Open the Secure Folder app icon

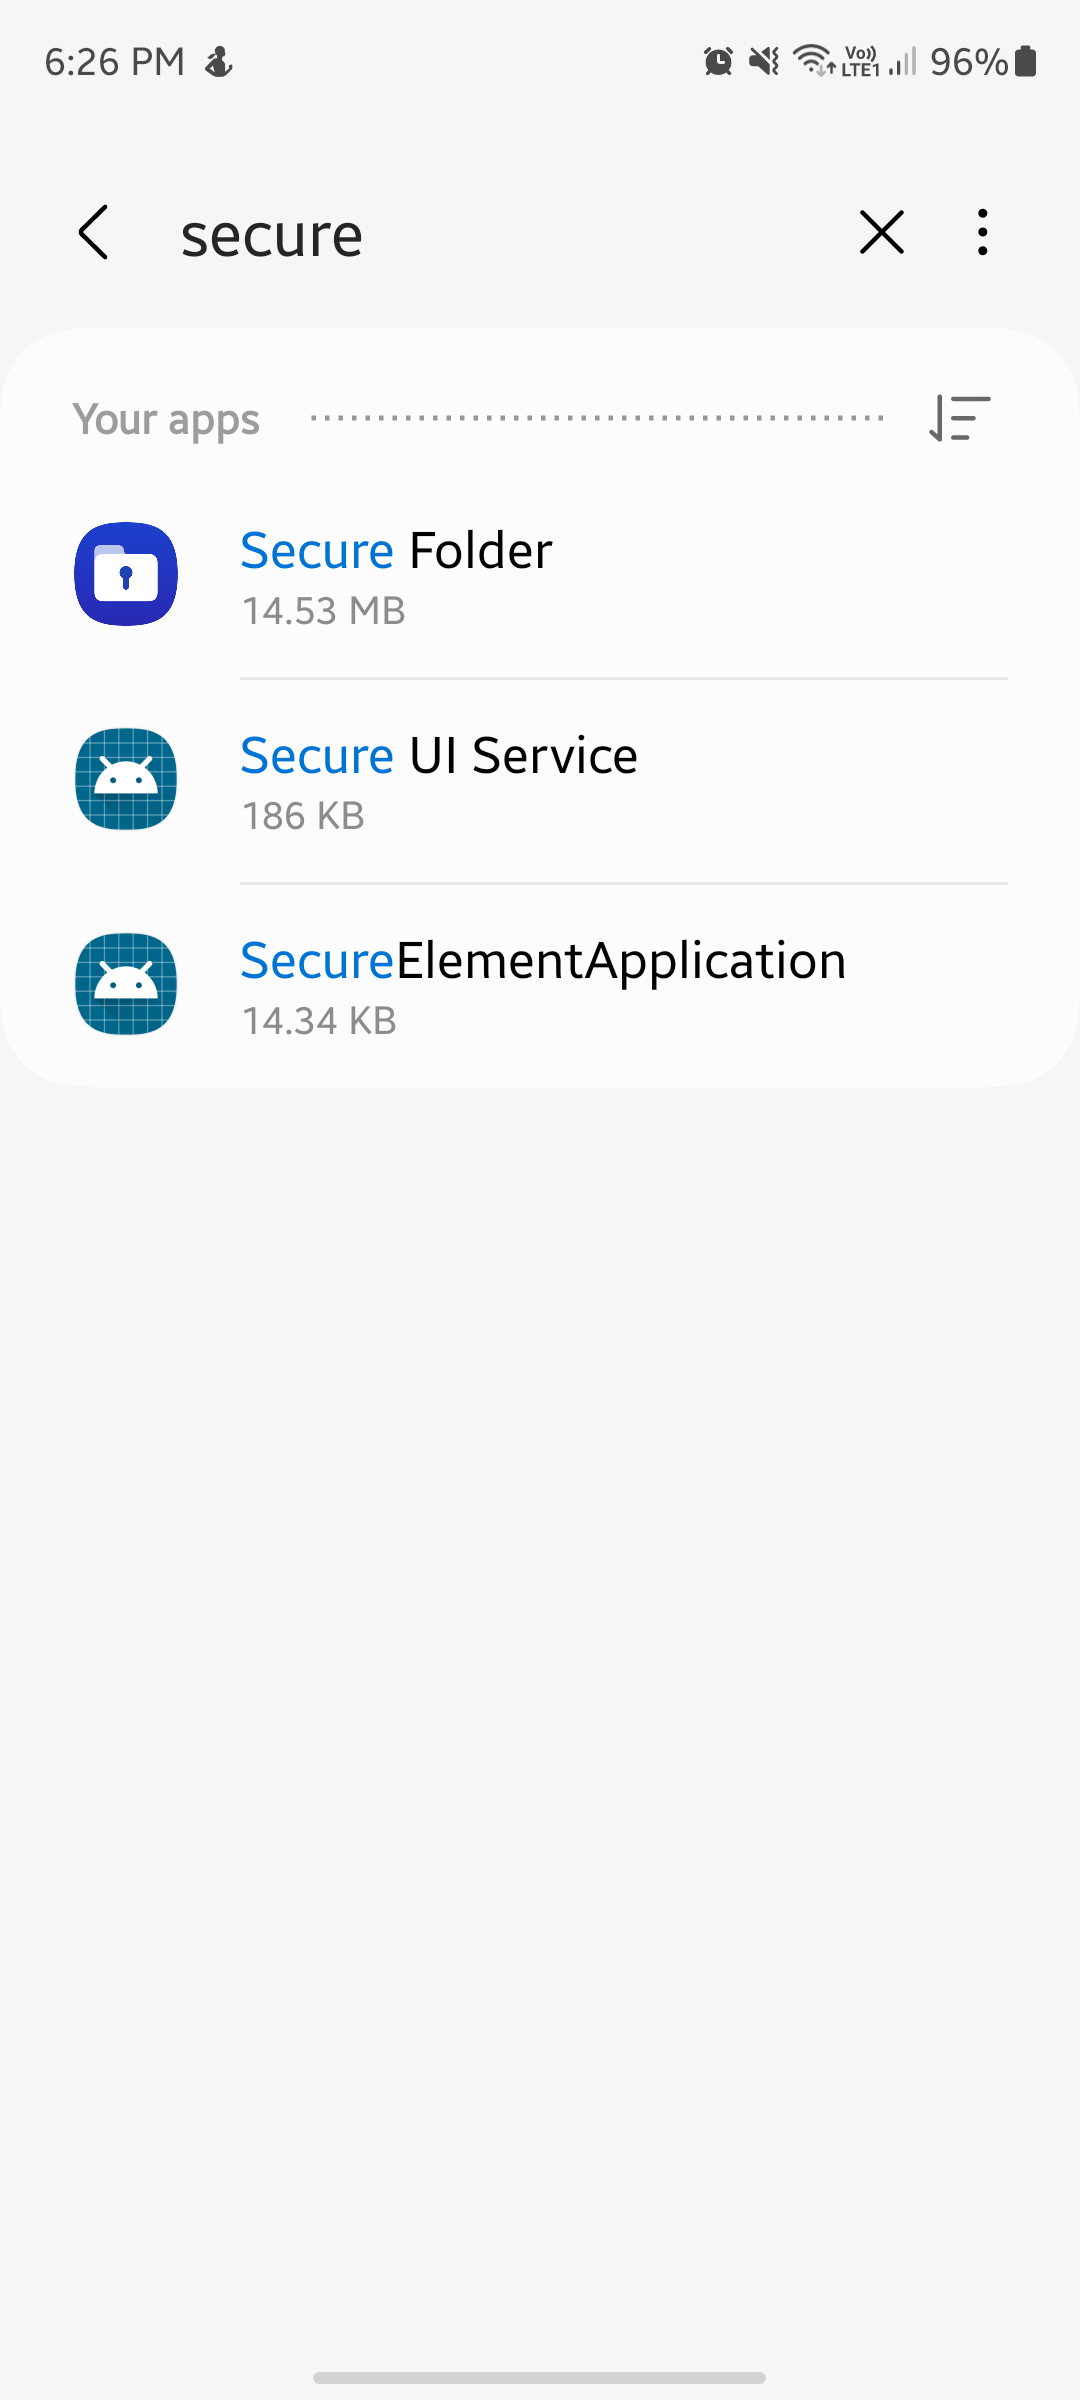tap(124, 576)
